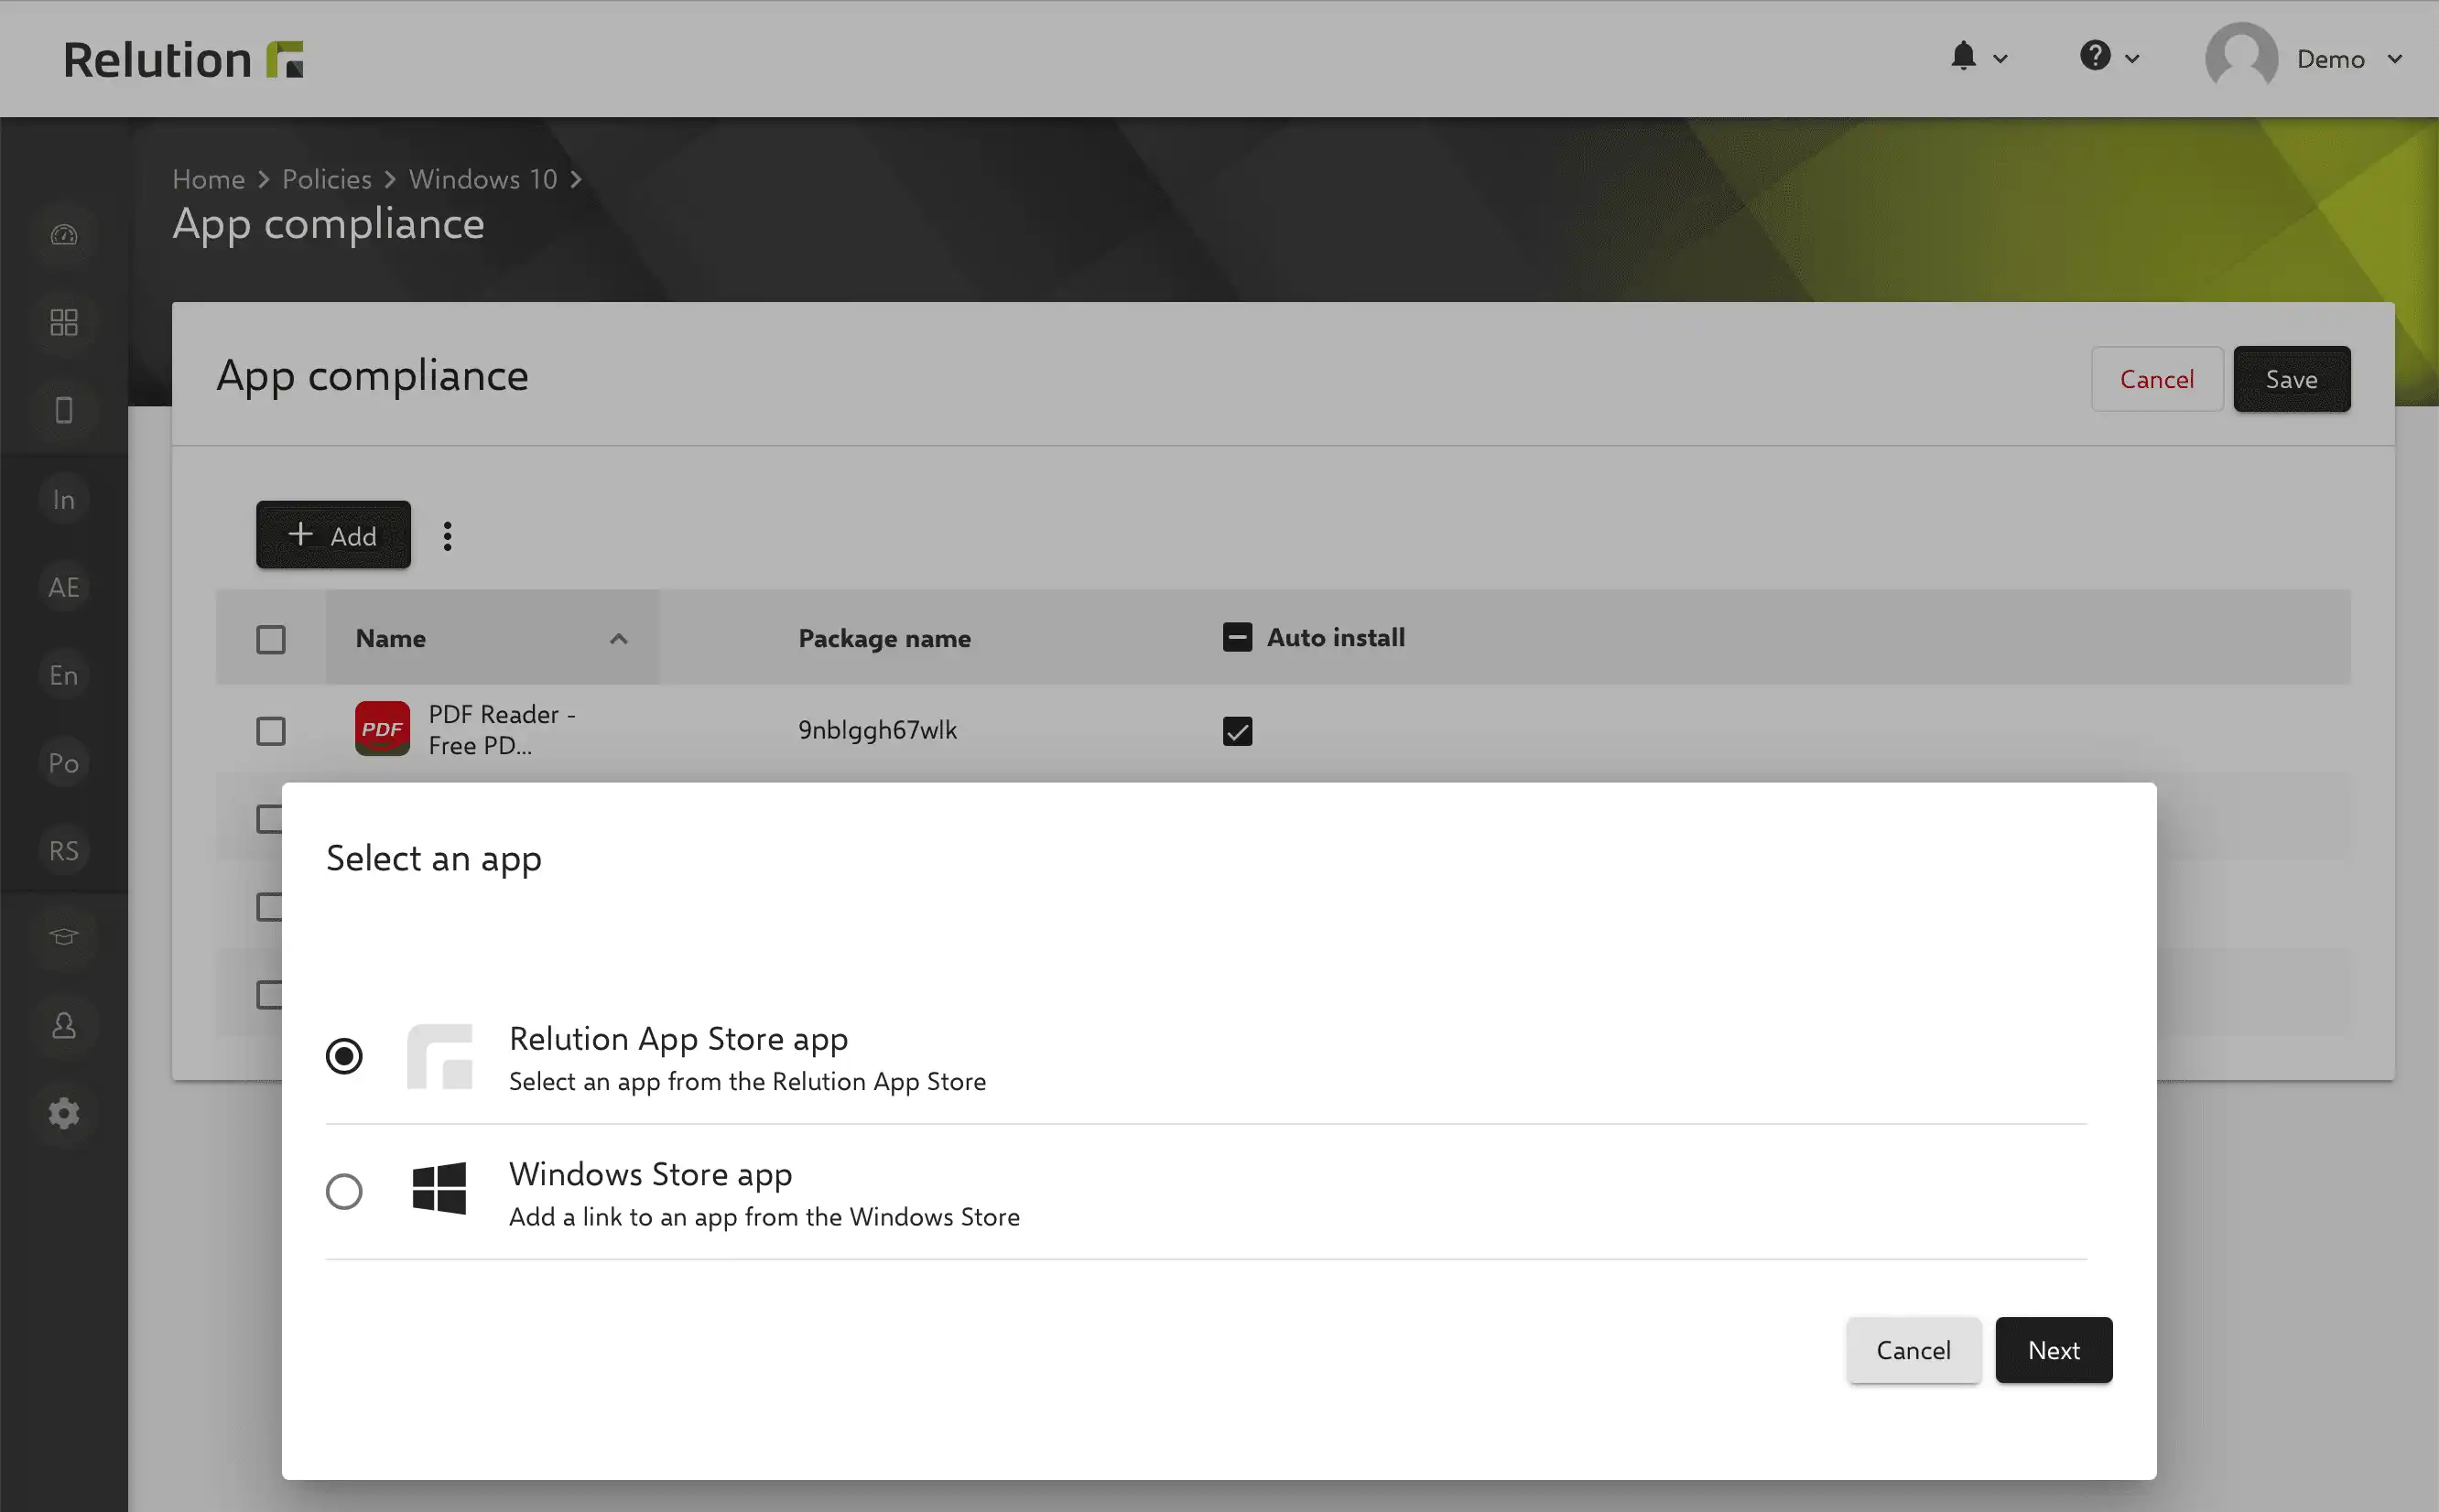This screenshot has width=2439, height=1512.
Task: Go to Windows 10 breadcrumb
Action: tap(483, 179)
